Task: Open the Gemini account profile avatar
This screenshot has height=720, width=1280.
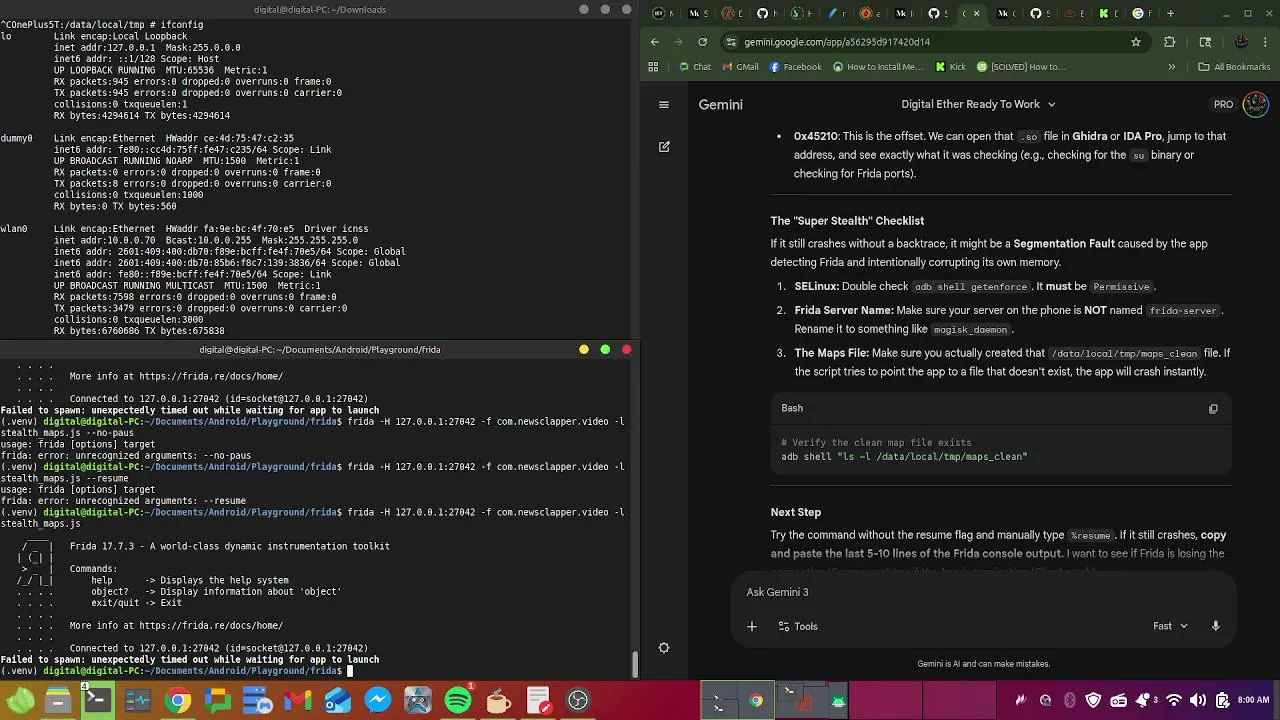Action: click(x=1256, y=104)
